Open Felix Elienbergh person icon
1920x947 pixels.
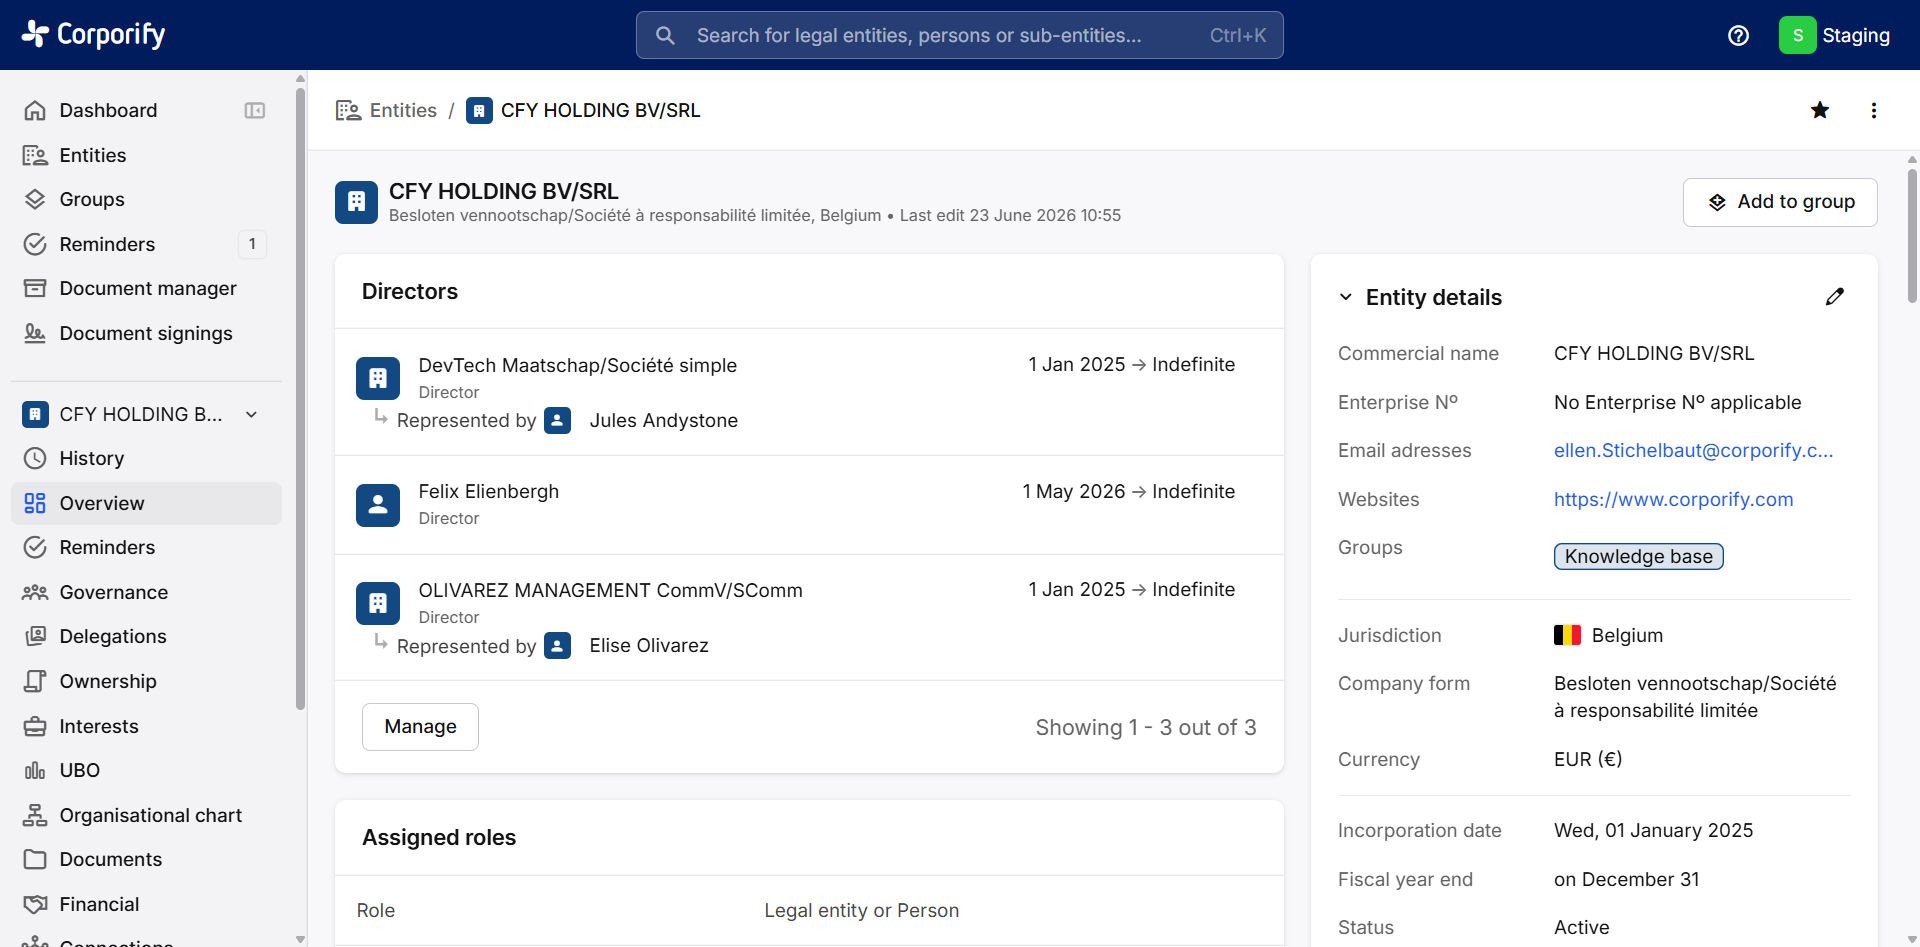point(378,505)
